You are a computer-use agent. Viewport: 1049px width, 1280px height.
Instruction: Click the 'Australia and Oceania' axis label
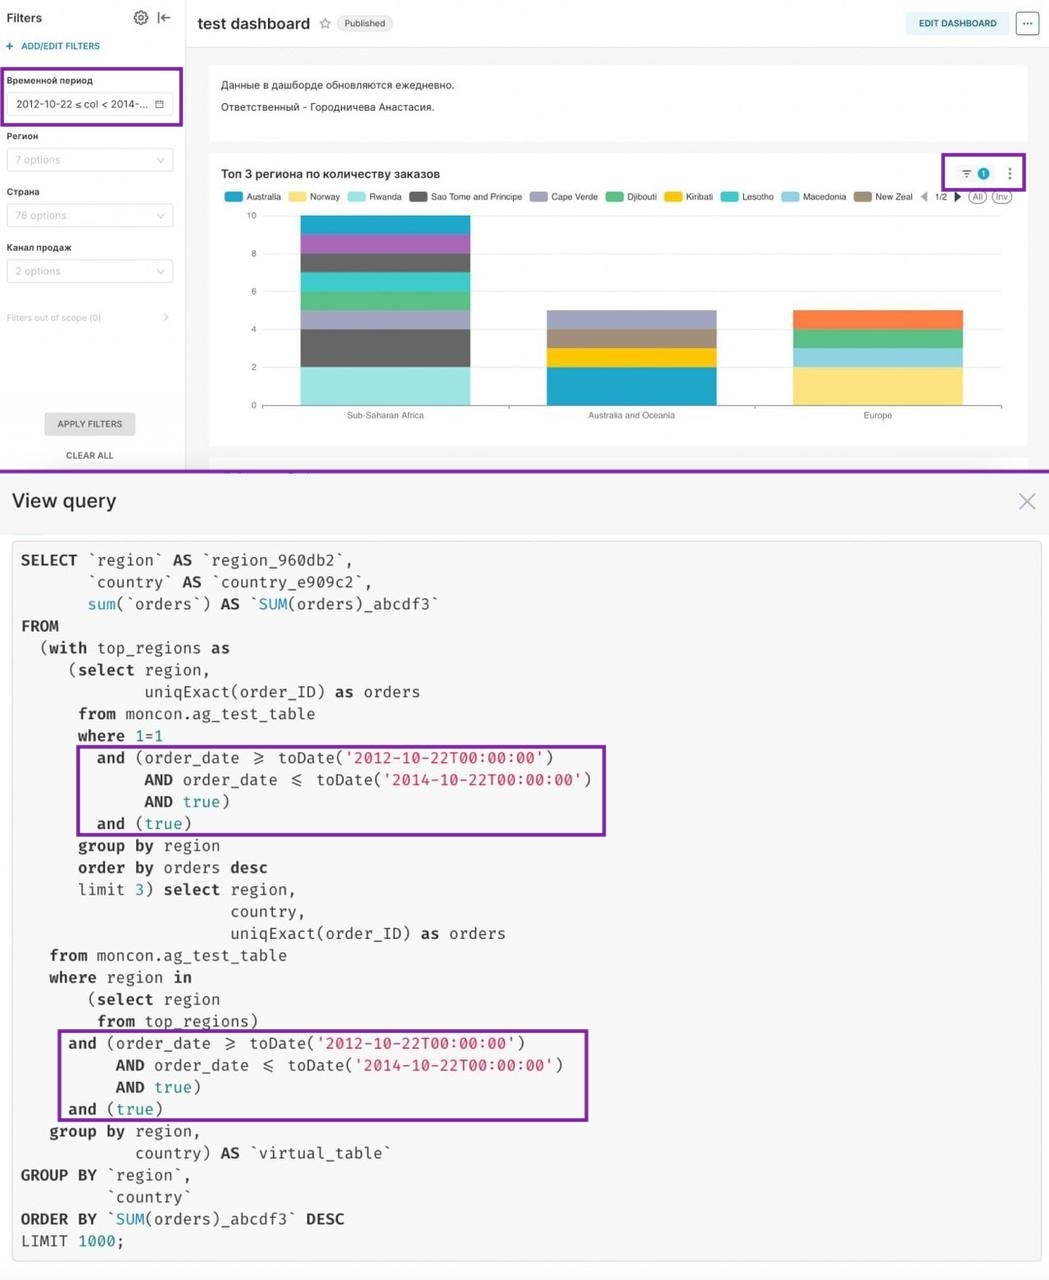[x=631, y=415]
